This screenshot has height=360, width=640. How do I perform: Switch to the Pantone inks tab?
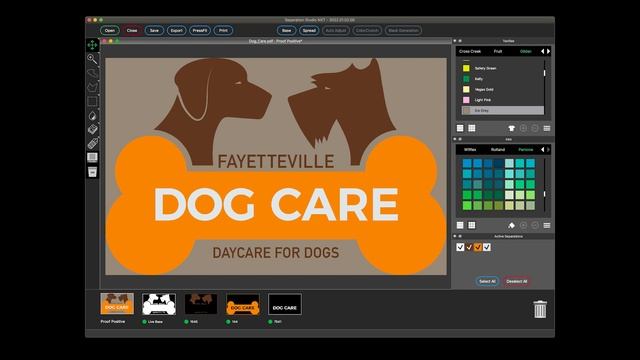[526, 150]
